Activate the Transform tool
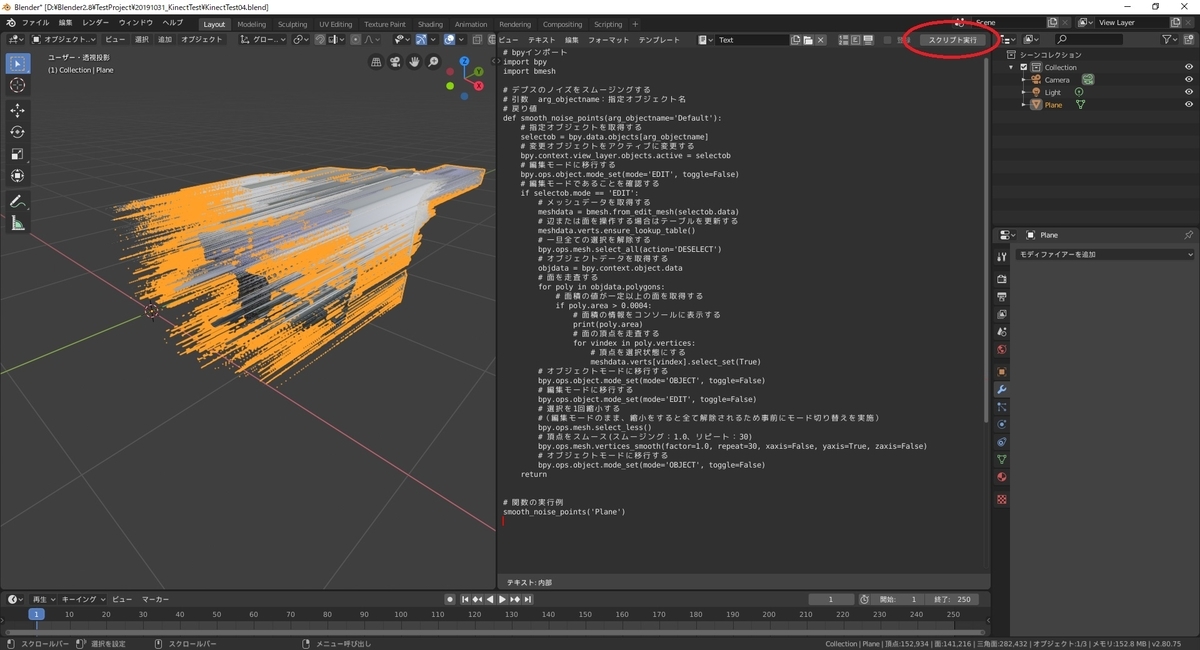This screenshot has width=1200, height=650. pyautogui.click(x=18, y=176)
